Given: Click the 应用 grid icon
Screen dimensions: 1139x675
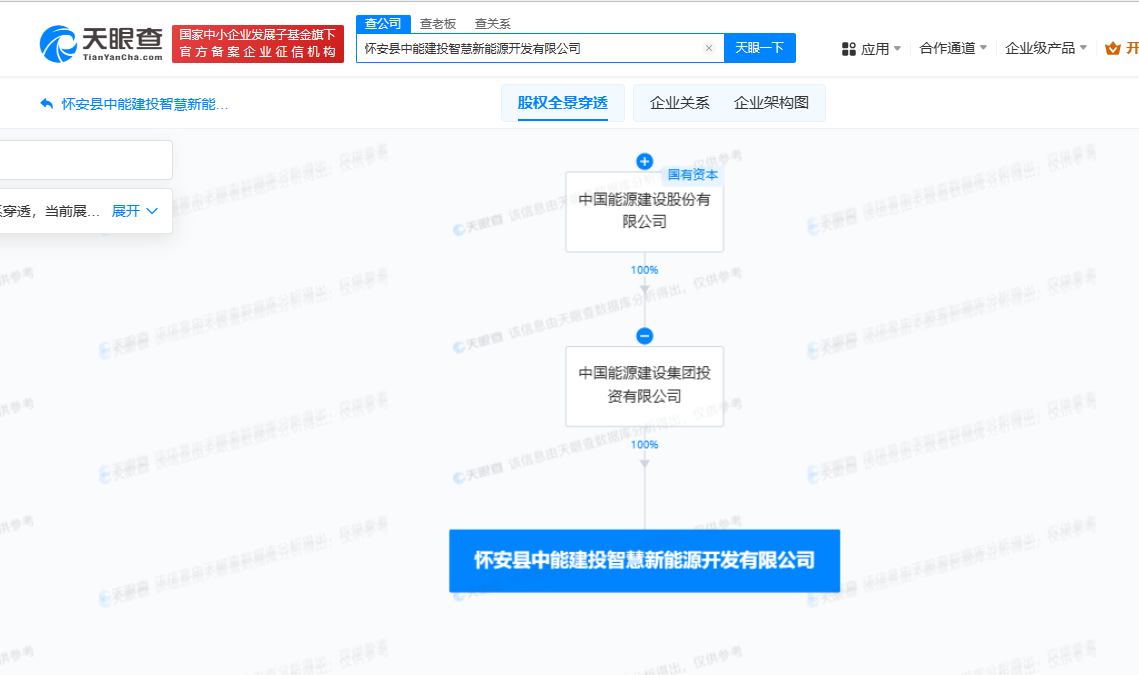Looking at the screenshot, I should click(848, 49).
